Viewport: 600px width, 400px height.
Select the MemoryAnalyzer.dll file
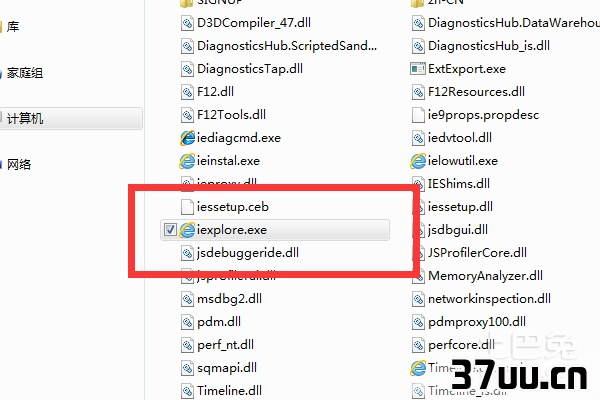(477, 276)
